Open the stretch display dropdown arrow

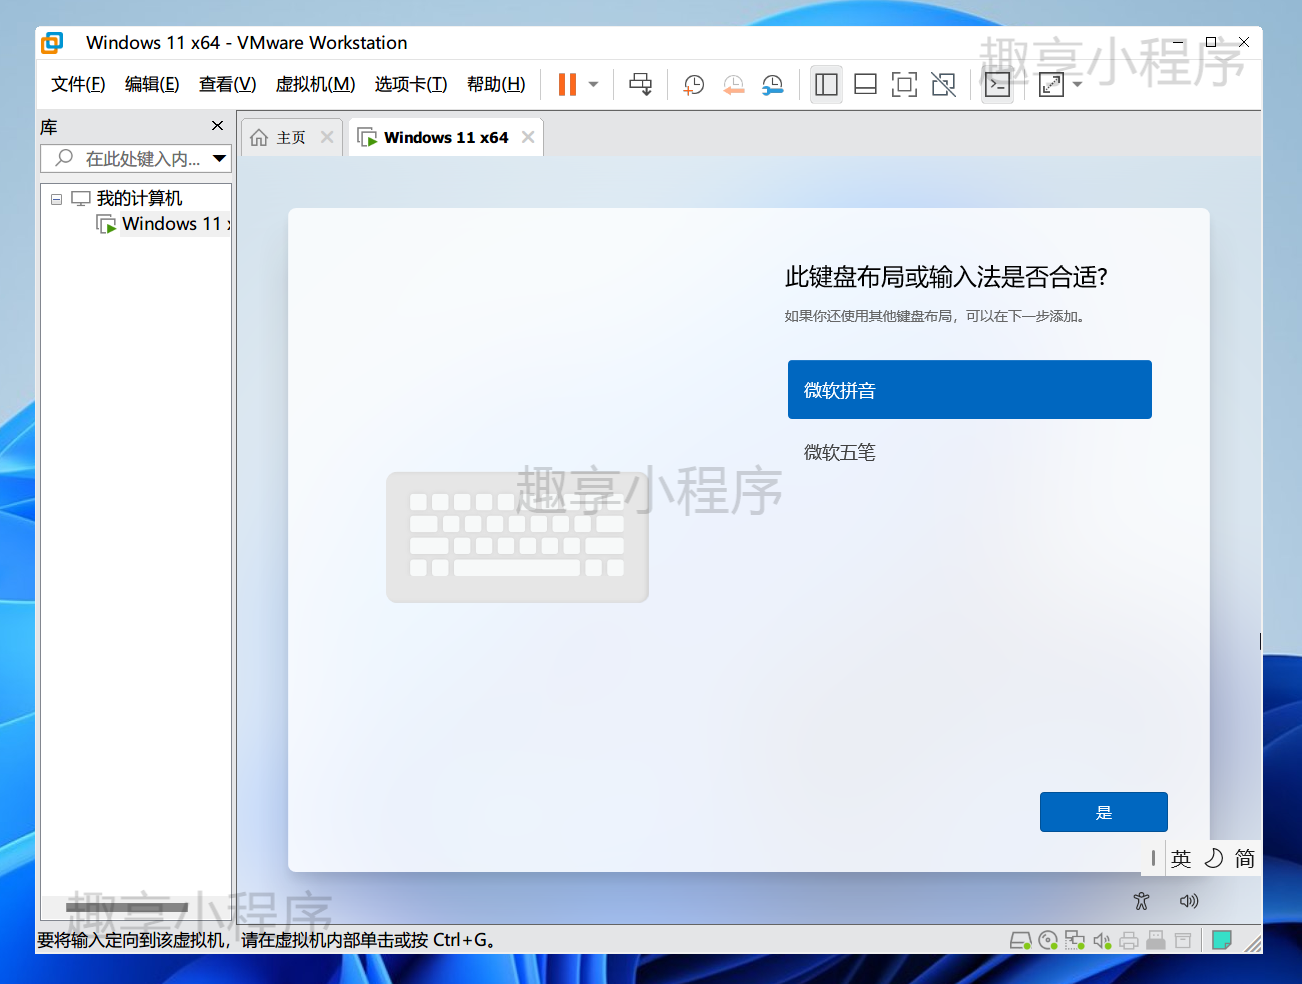(x=1077, y=84)
